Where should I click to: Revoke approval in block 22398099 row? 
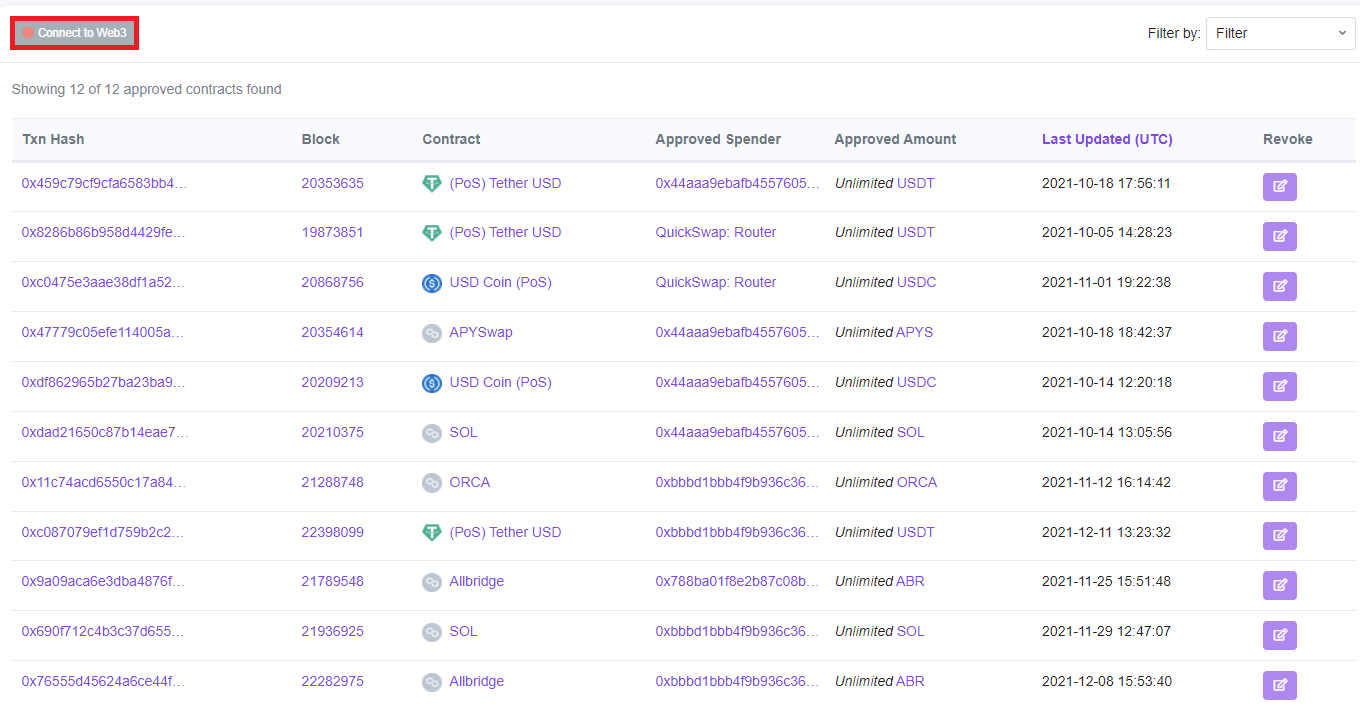click(1279, 536)
